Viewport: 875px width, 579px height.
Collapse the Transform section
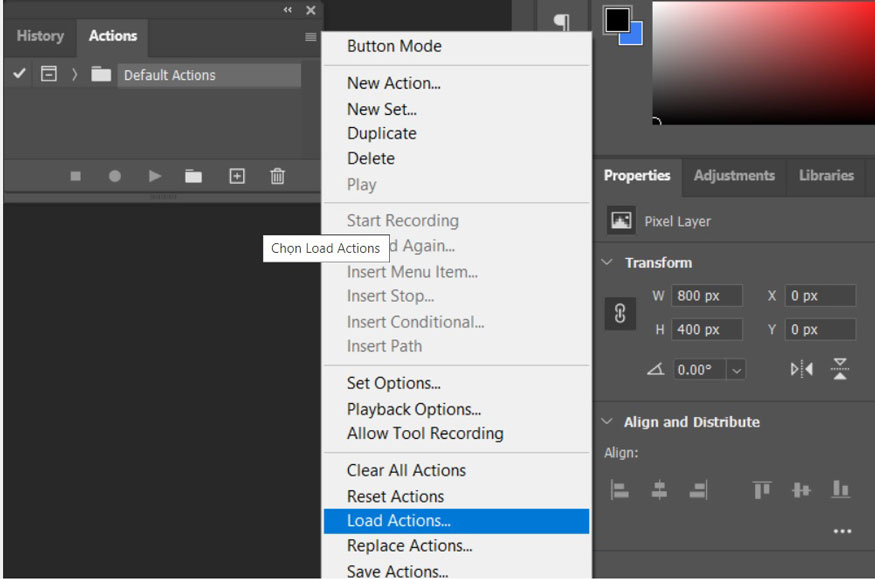click(x=607, y=262)
